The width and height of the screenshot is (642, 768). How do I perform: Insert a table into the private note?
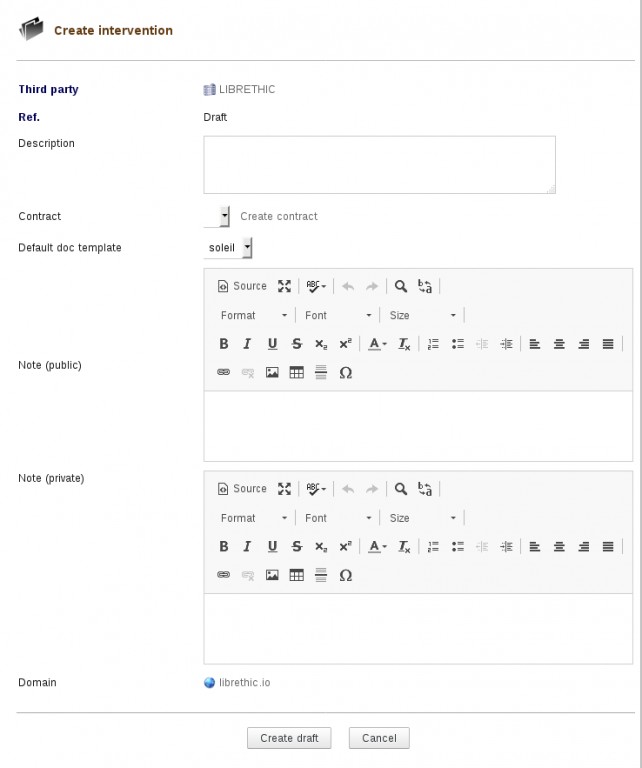click(296, 576)
